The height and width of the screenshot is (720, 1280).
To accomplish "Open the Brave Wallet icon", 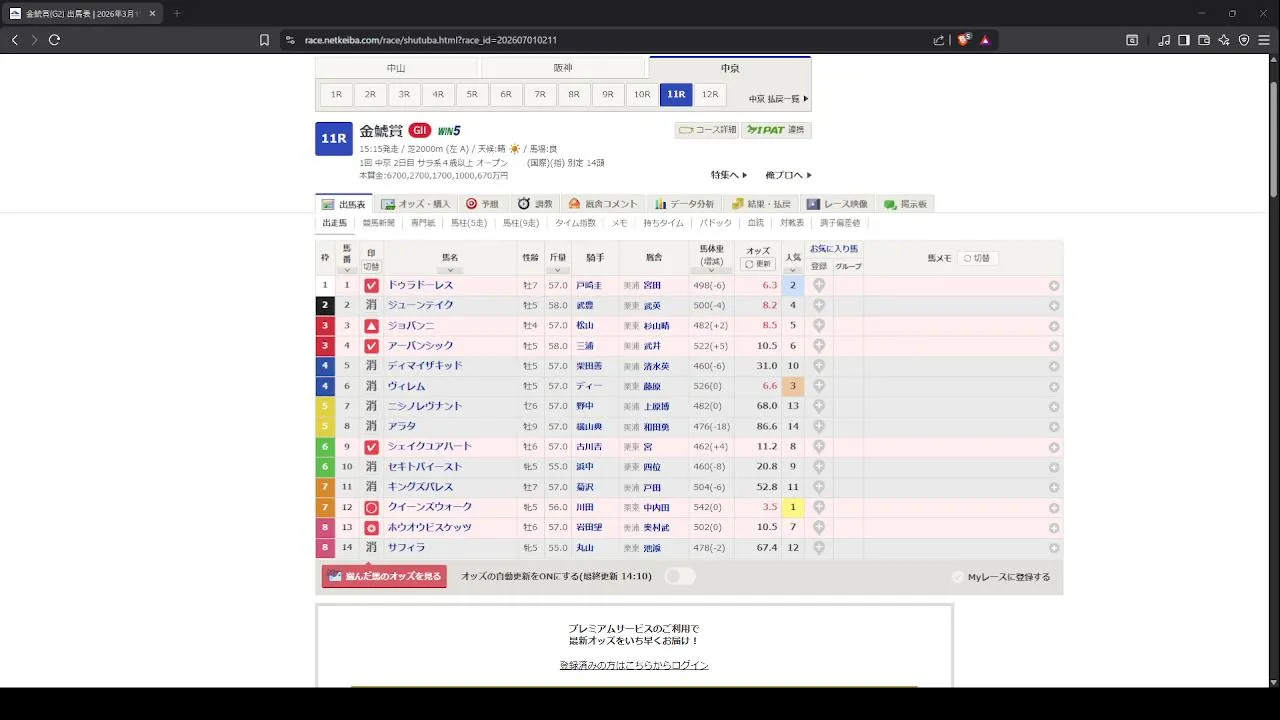I will pyautogui.click(x=1204, y=40).
